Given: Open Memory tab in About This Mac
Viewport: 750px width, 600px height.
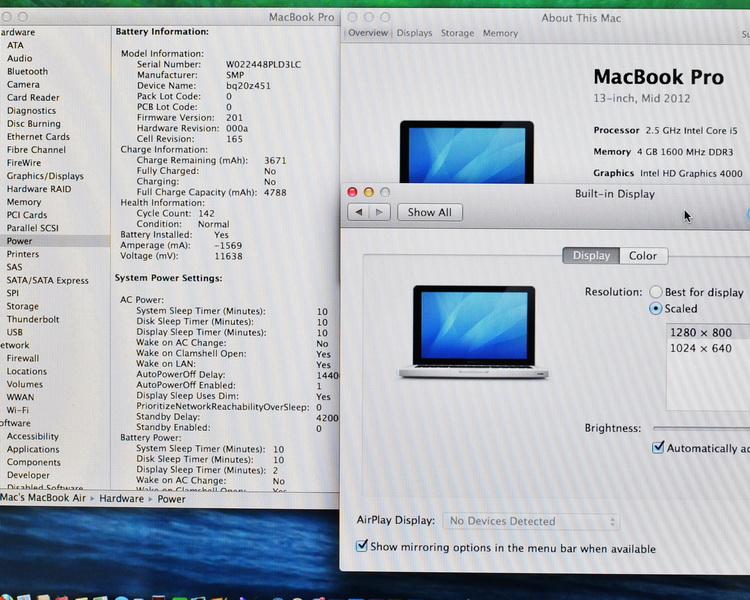Looking at the screenshot, I should tap(500, 33).
